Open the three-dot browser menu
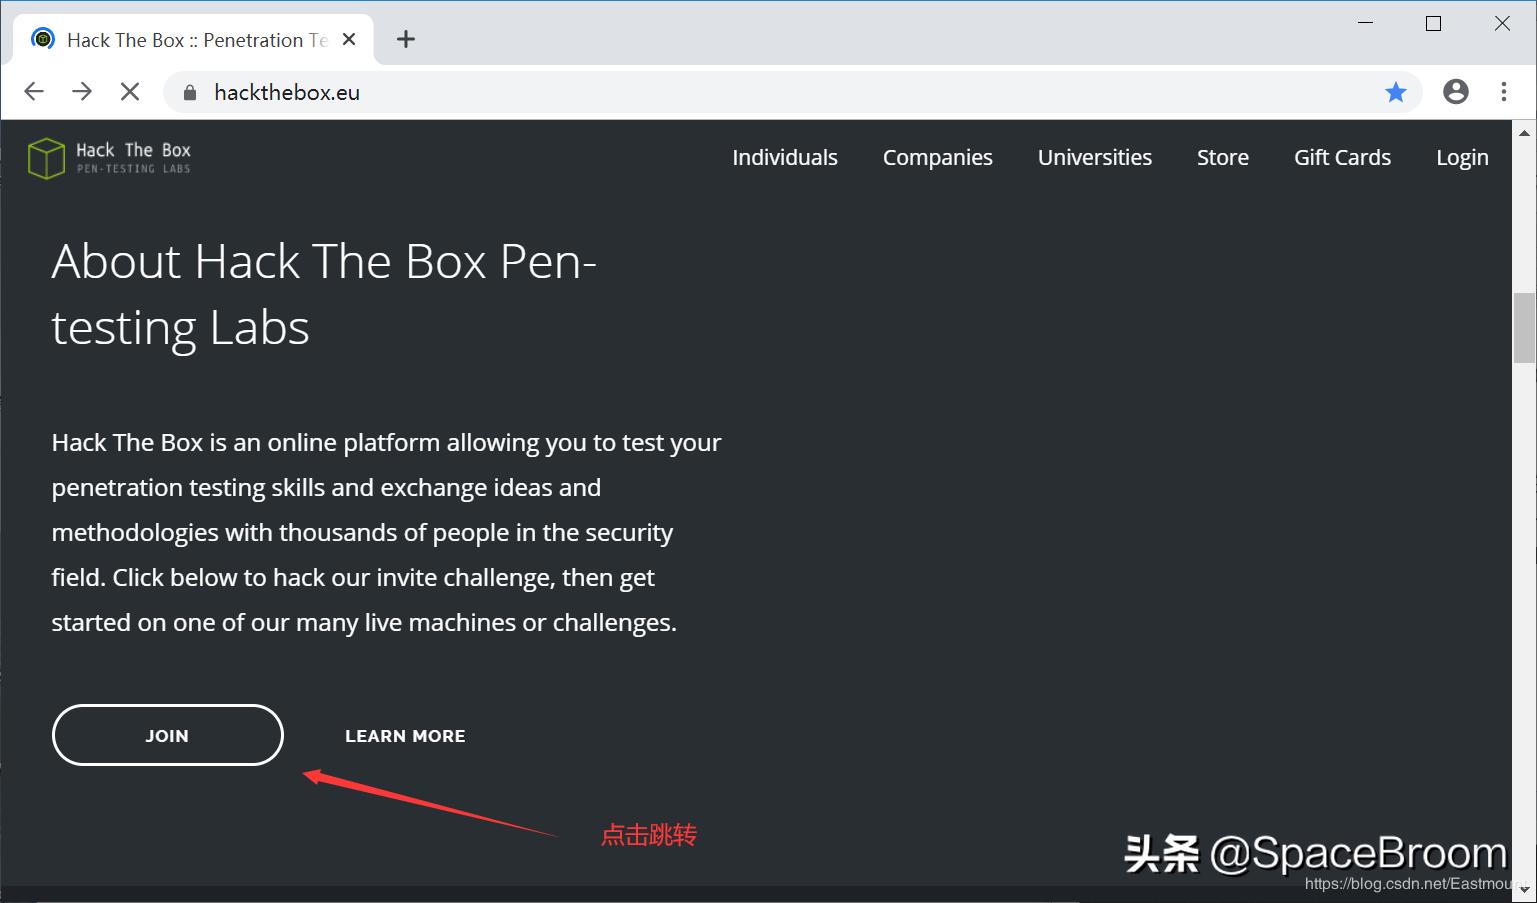The width and height of the screenshot is (1537, 903). (x=1504, y=92)
